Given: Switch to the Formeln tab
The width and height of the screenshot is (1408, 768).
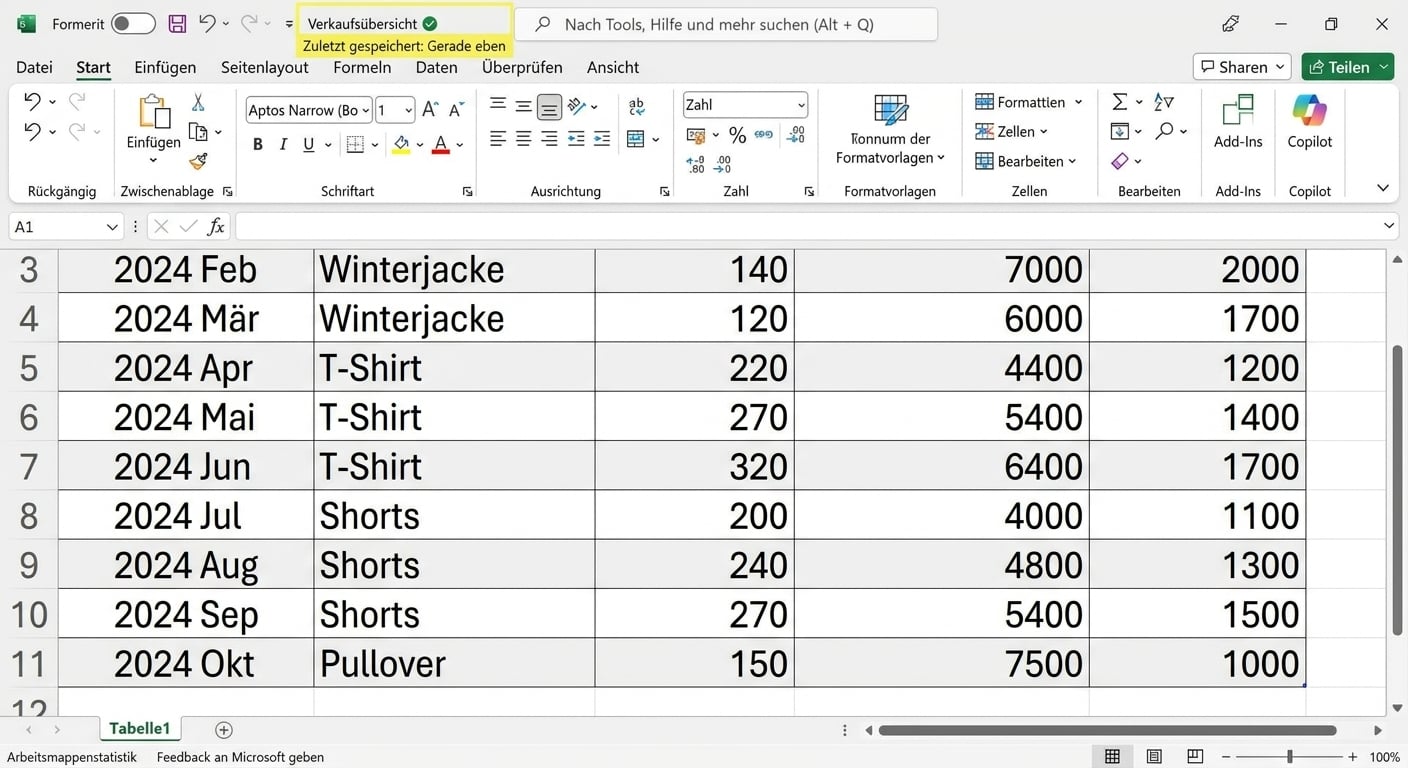Looking at the screenshot, I should 362,67.
